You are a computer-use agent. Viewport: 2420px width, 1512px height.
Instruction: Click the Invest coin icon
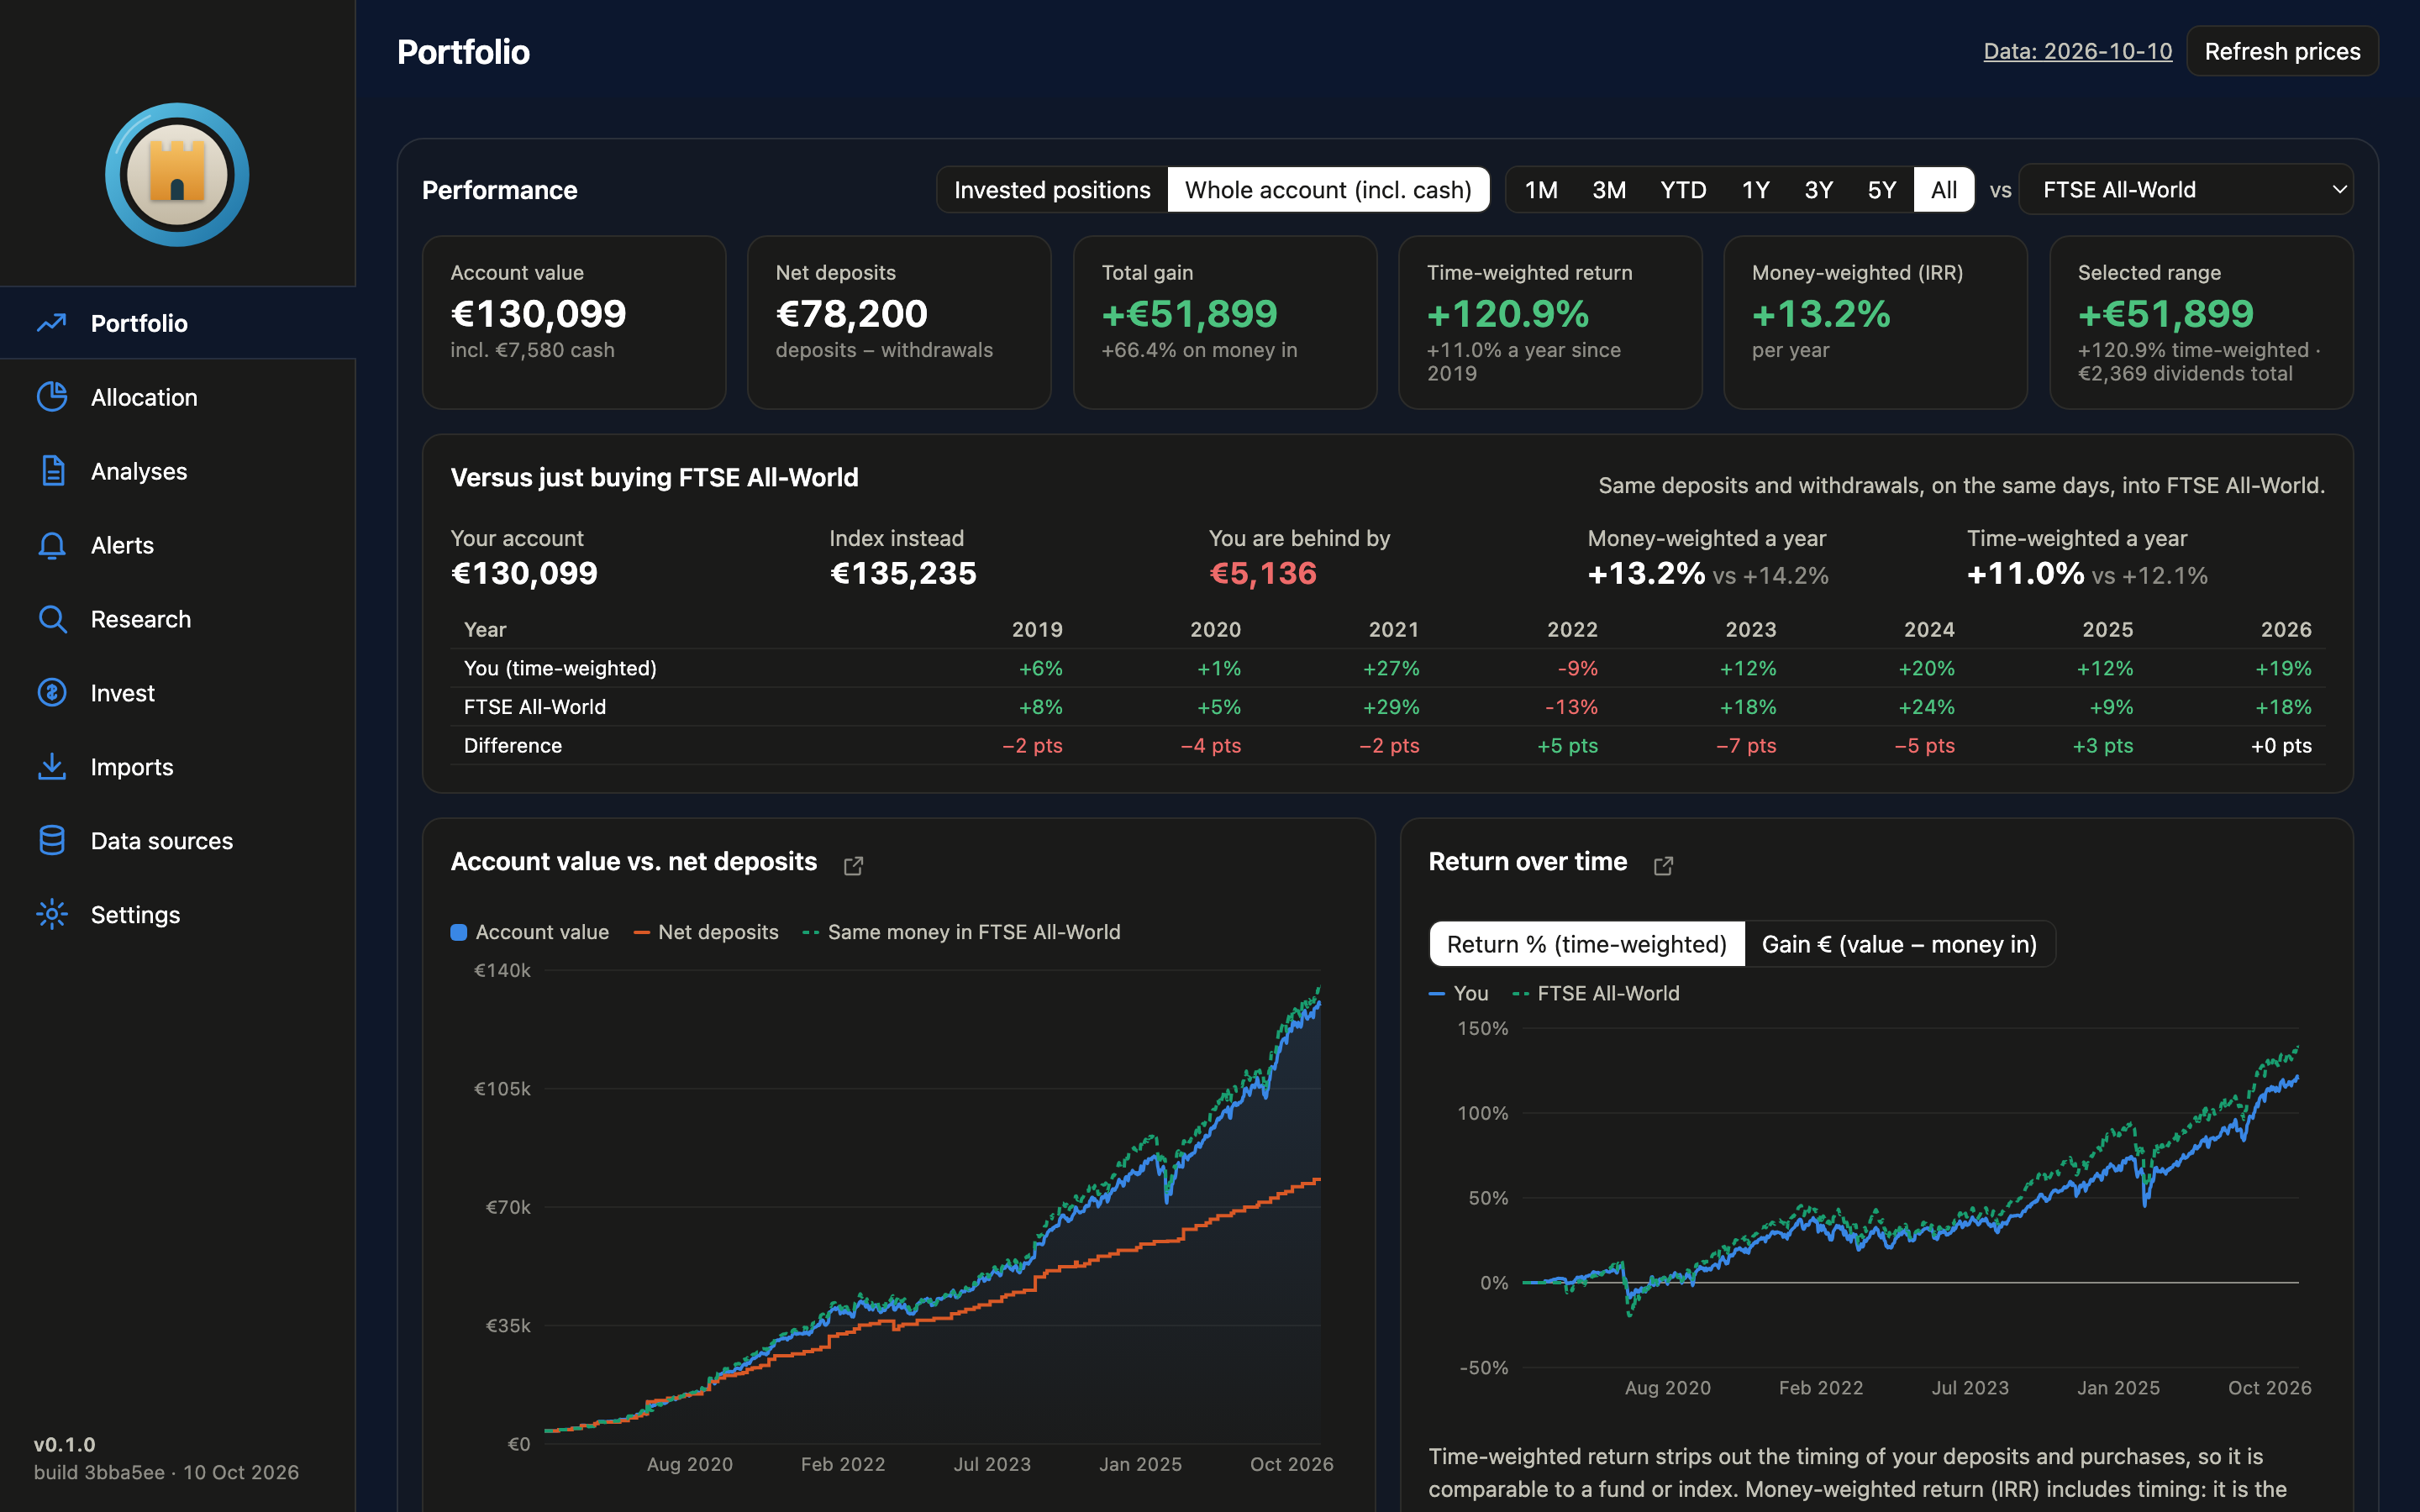click(x=52, y=693)
